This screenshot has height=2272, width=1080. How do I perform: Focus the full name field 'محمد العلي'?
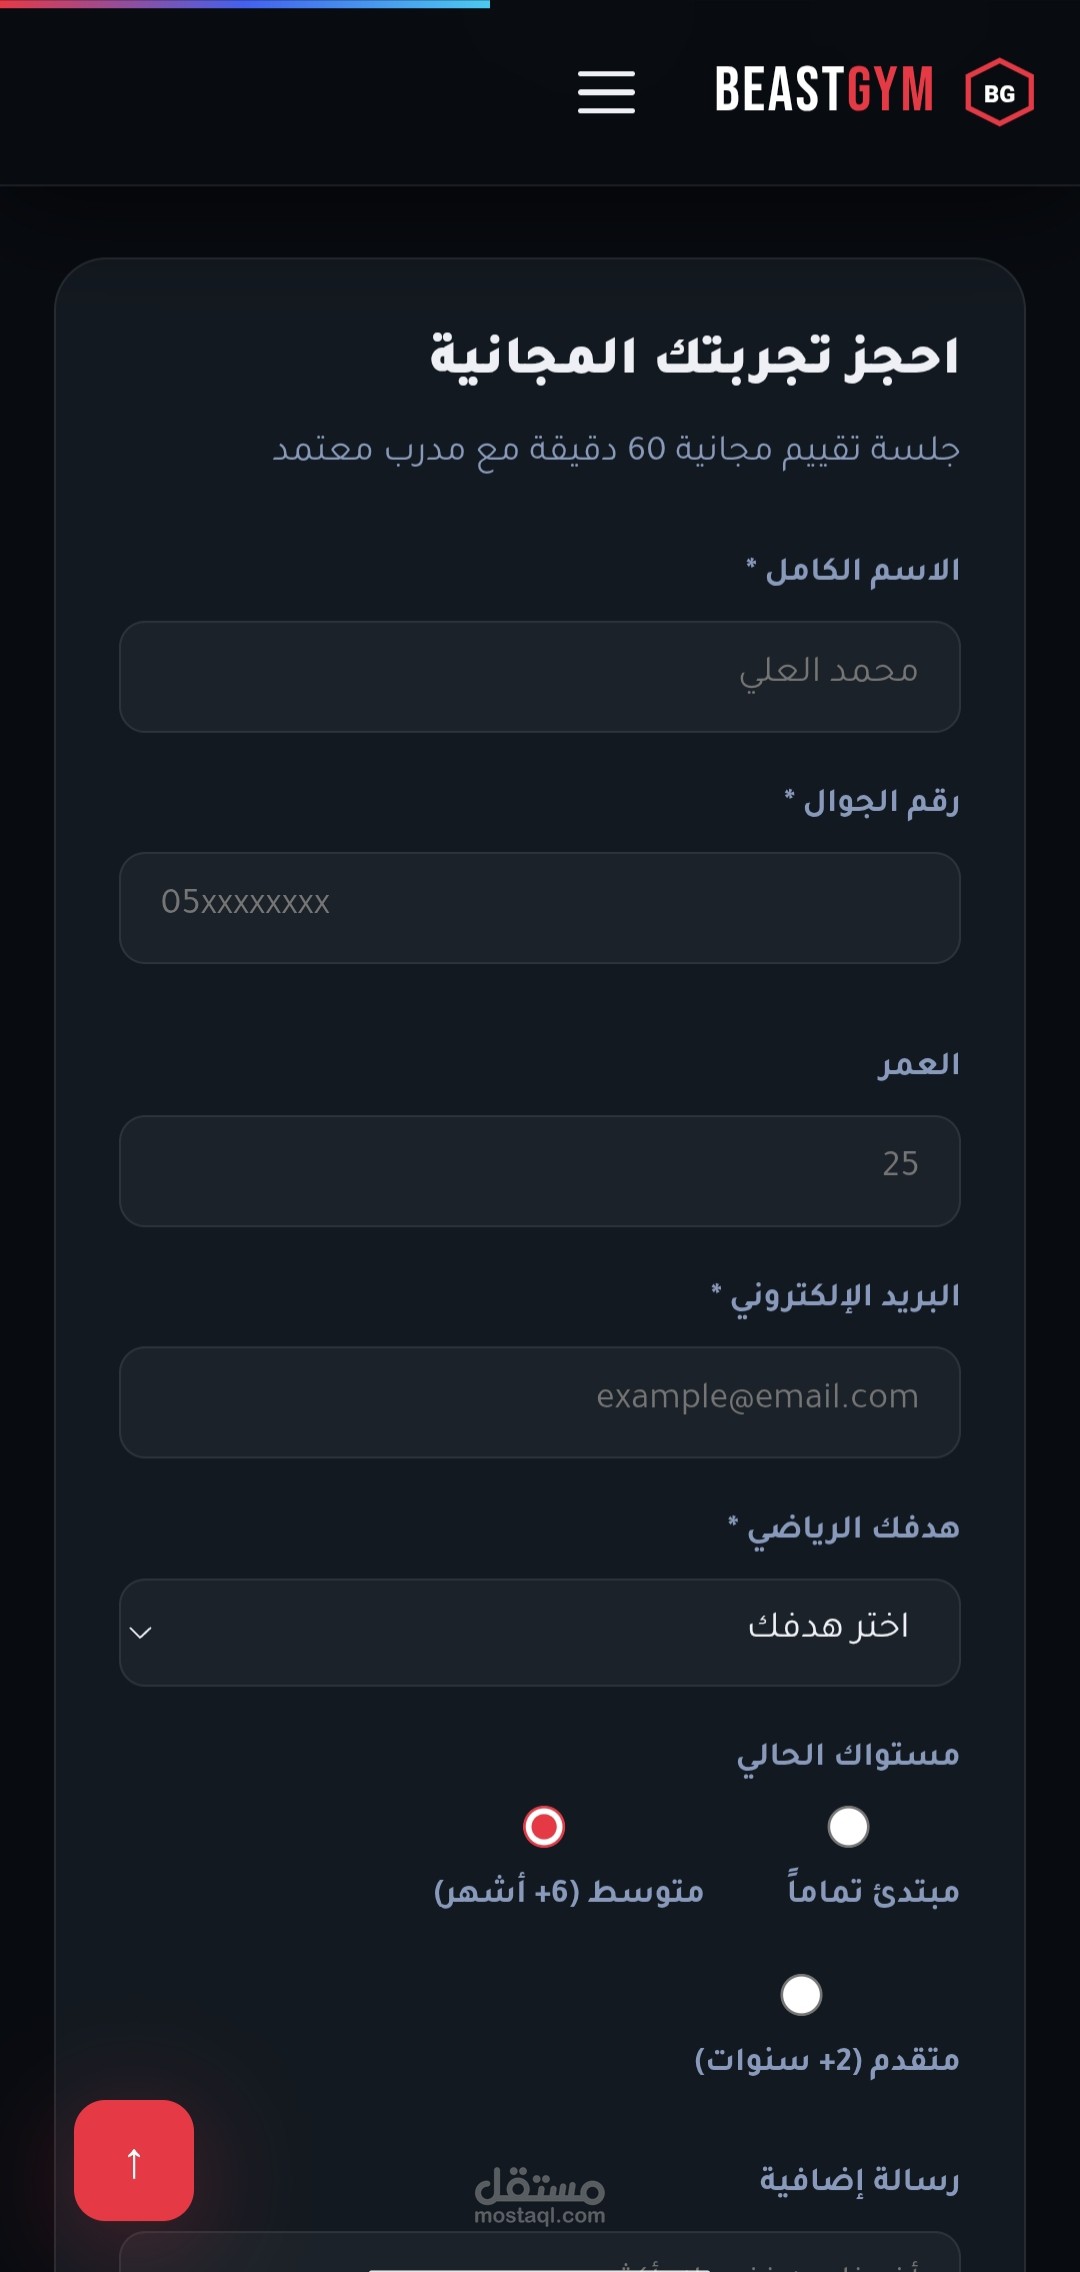pyautogui.click(x=540, y=677)
